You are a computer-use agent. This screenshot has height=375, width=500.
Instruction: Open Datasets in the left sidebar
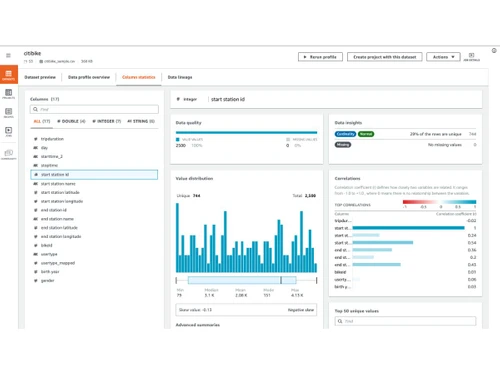[x=9, y=75]
